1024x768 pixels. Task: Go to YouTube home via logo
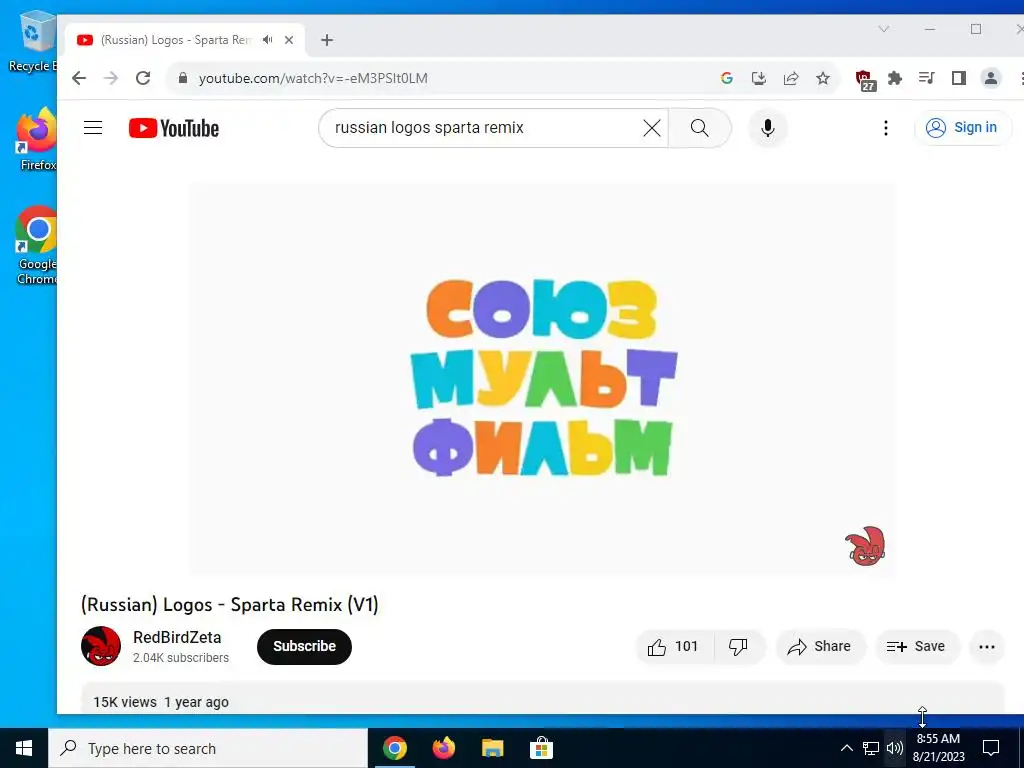(x=174, y=128)
